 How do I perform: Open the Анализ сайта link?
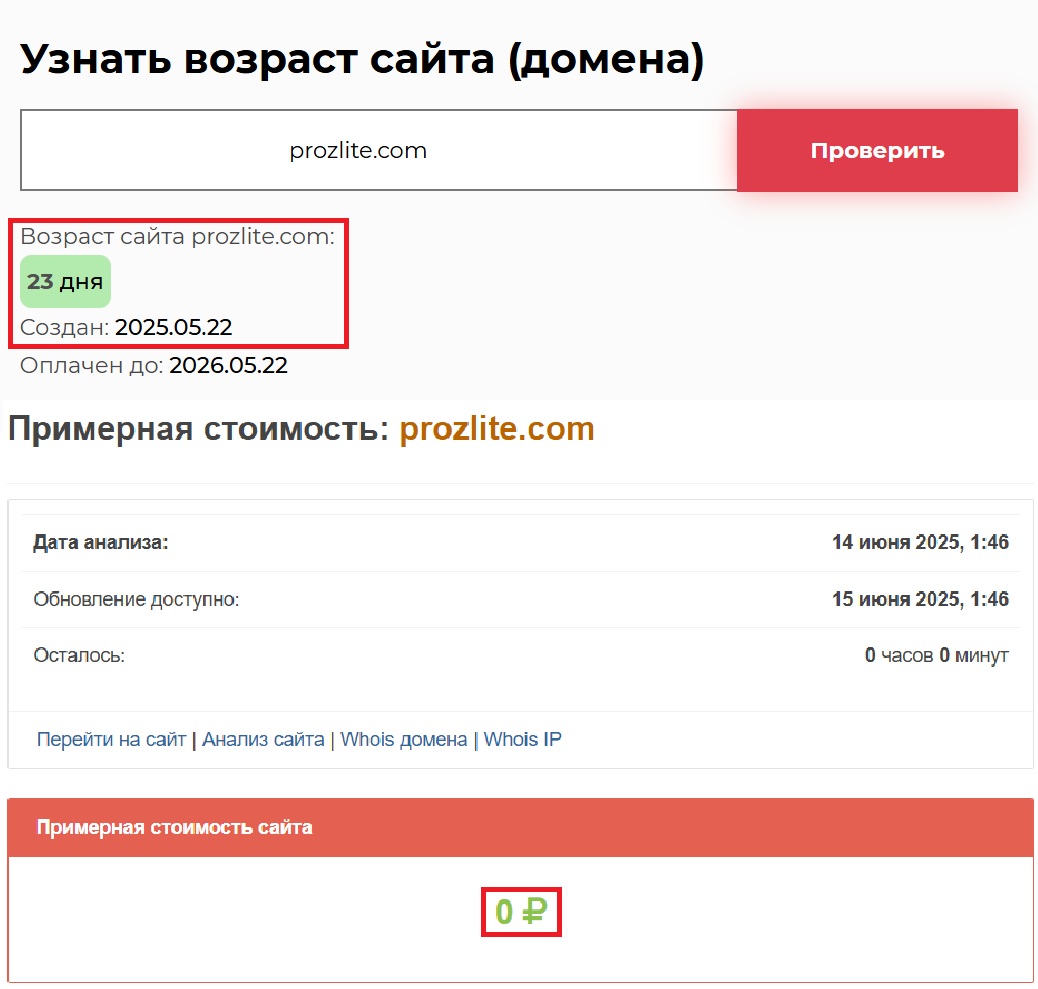(263, 740)
